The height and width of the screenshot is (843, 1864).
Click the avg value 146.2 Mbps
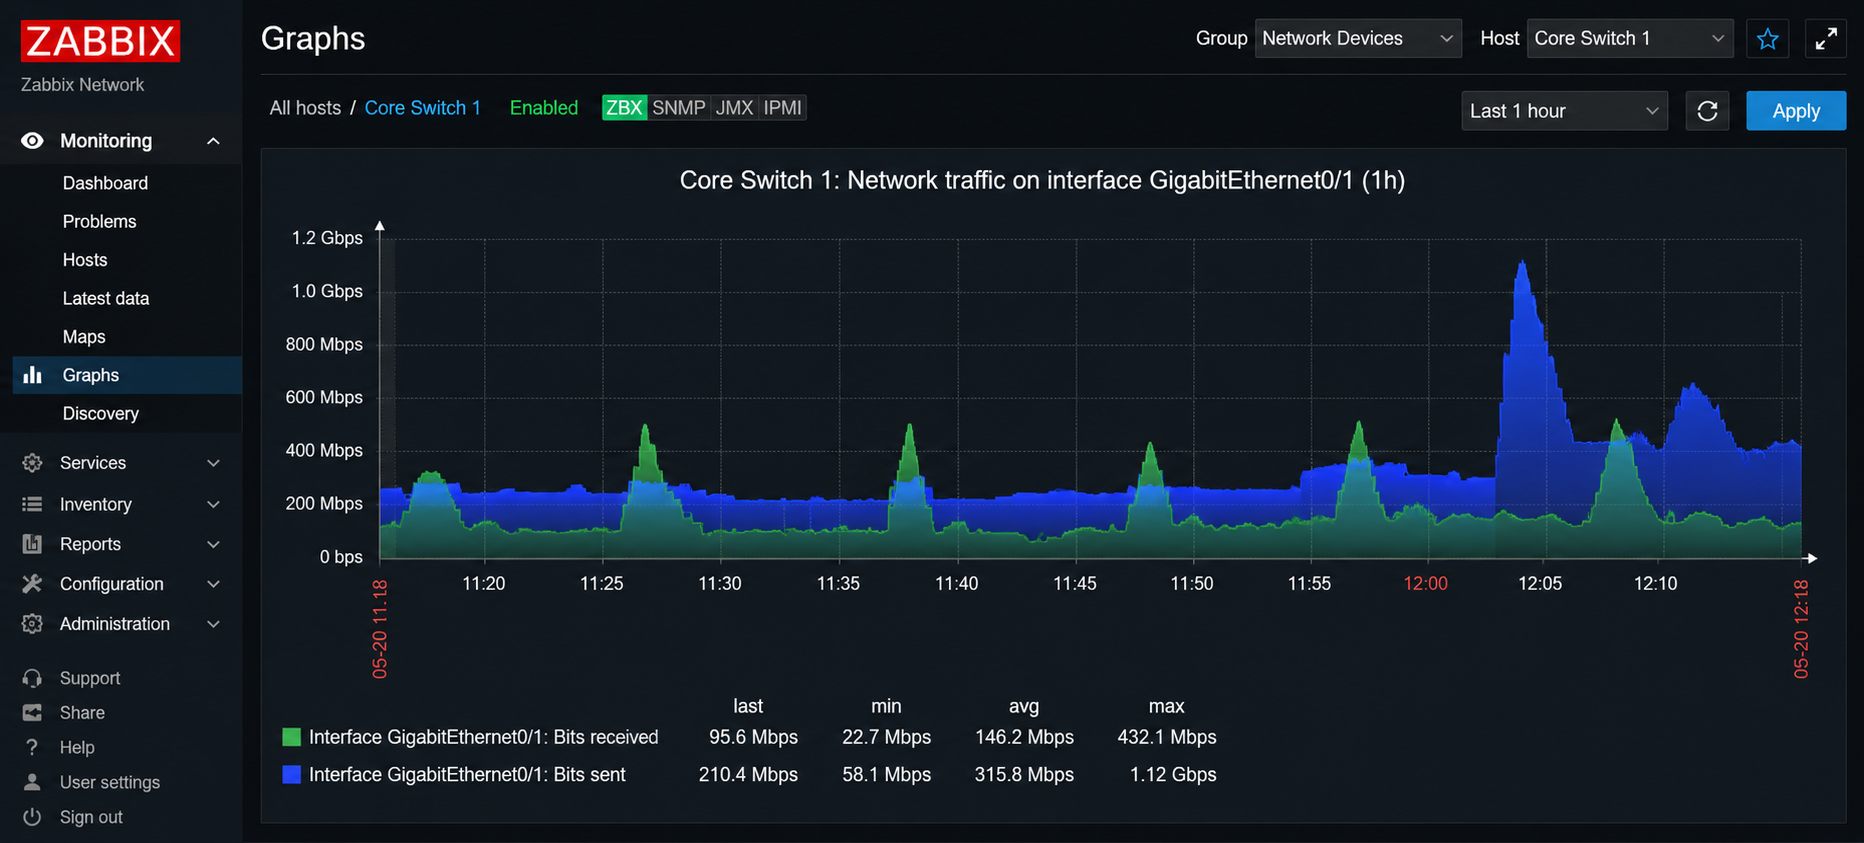[1024, 737]
